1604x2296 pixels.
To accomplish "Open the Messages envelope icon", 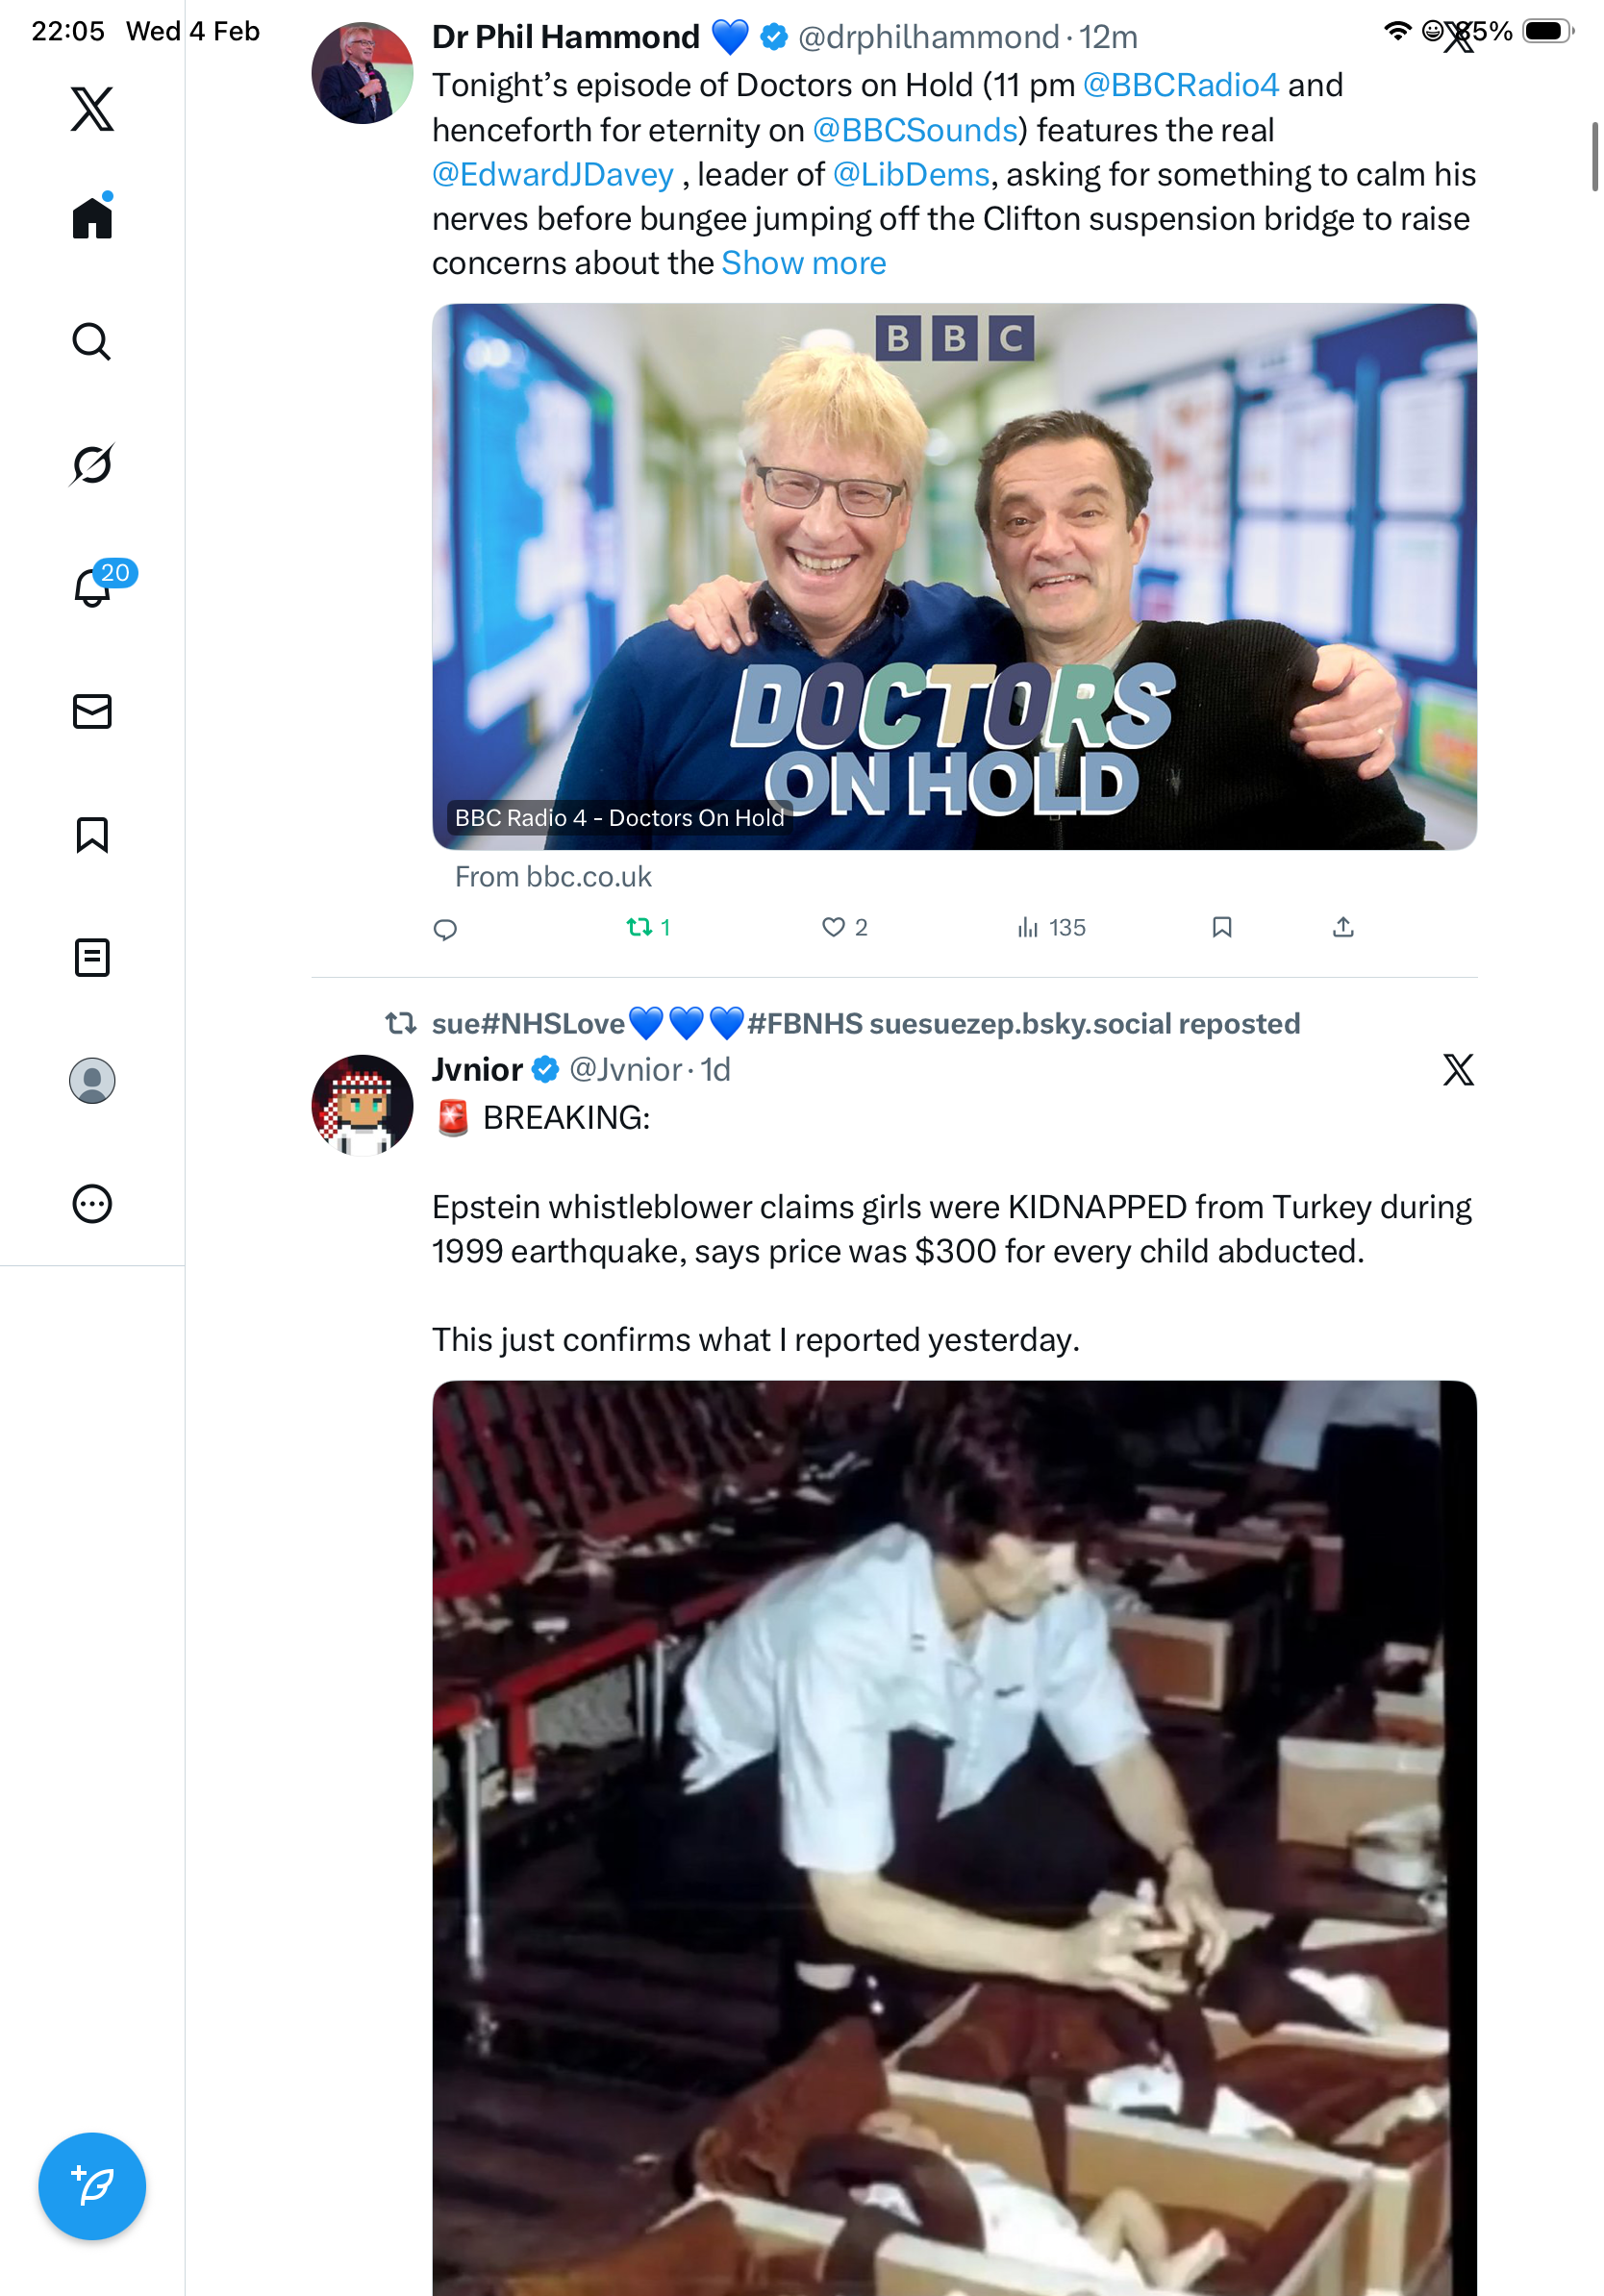I will [92, 711].
